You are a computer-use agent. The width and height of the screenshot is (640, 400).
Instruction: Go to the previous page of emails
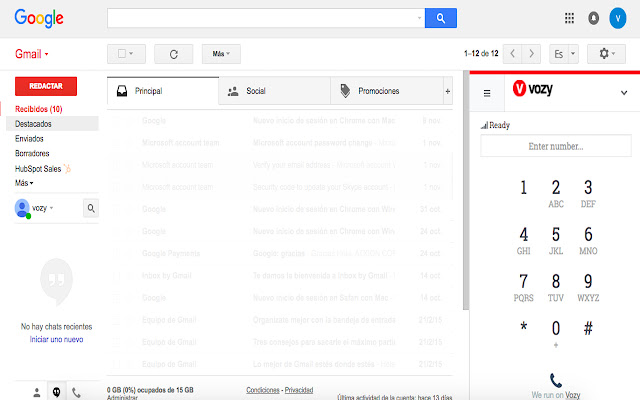513,53
